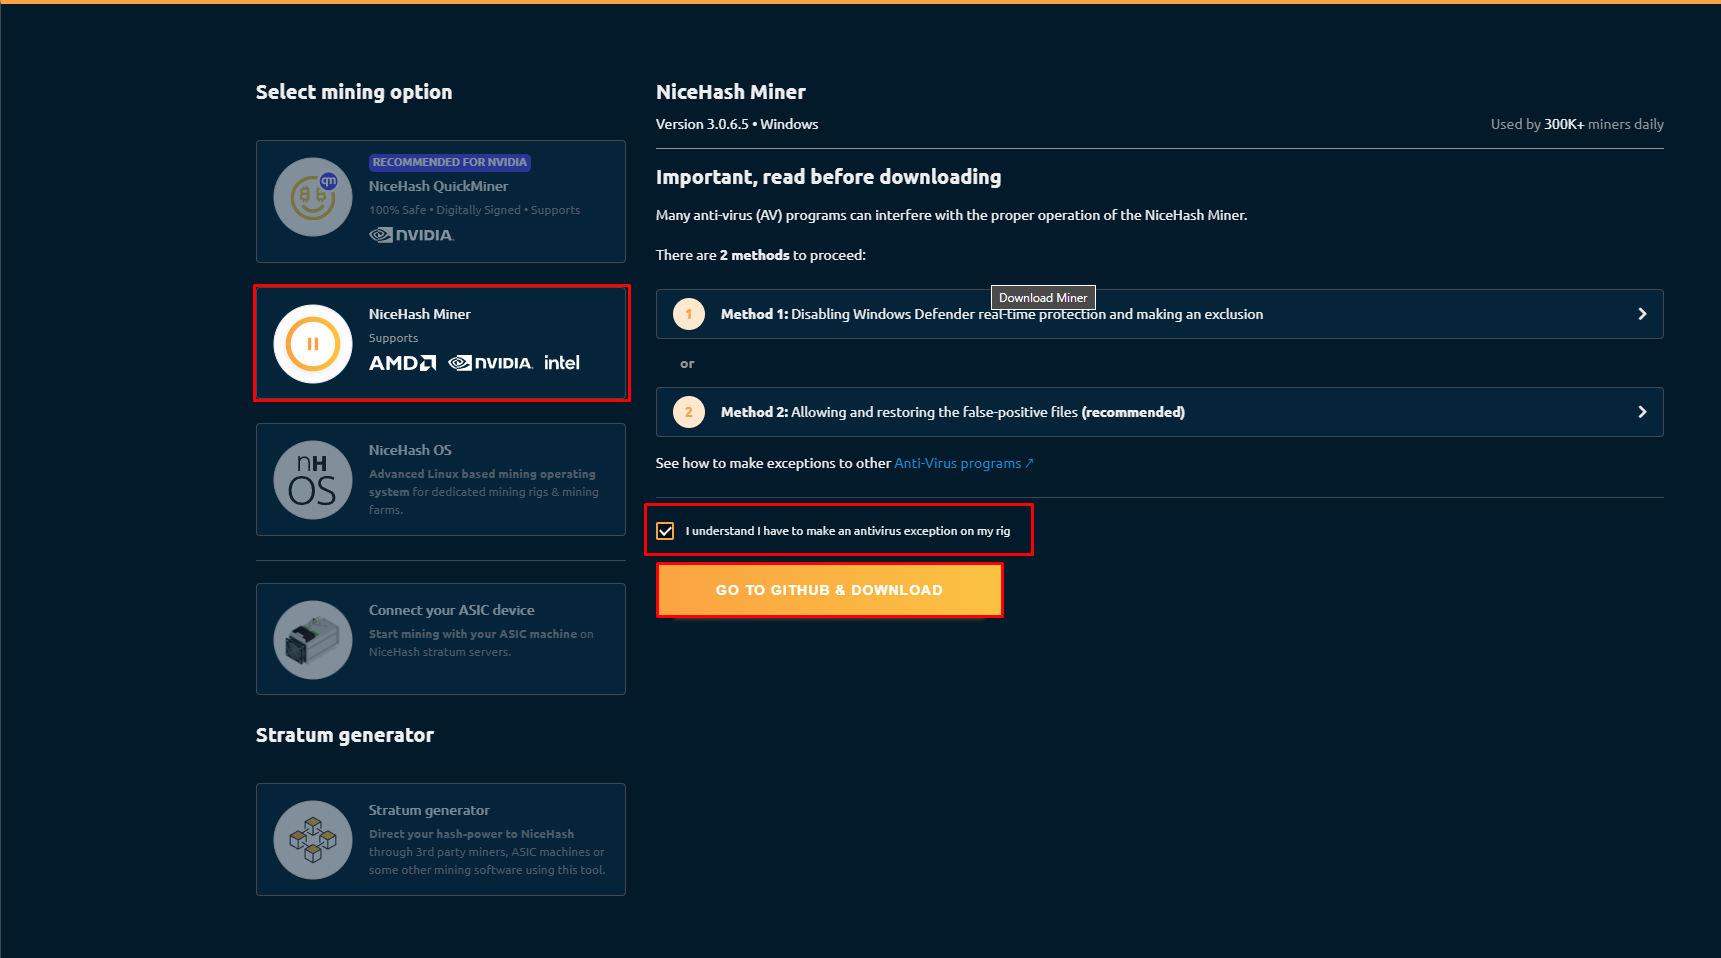Viewport: 1721px width, 958px height.
Task: Click the Select mining option heading
Action: click(354, 92)
